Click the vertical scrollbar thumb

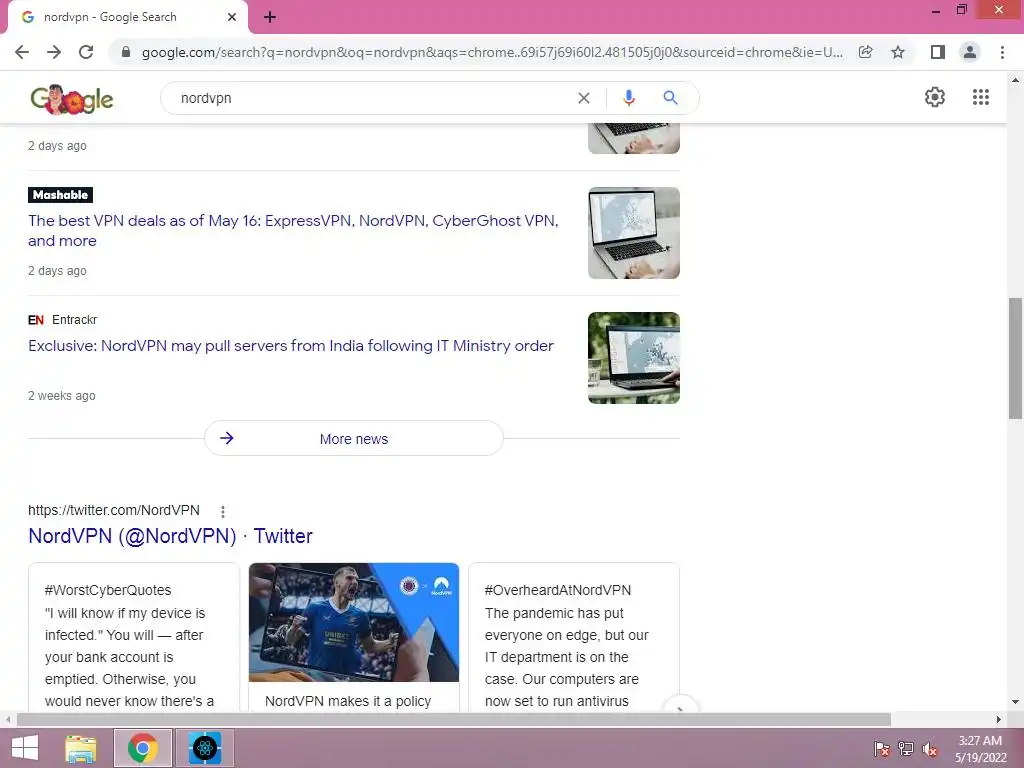coord(1015,358)
